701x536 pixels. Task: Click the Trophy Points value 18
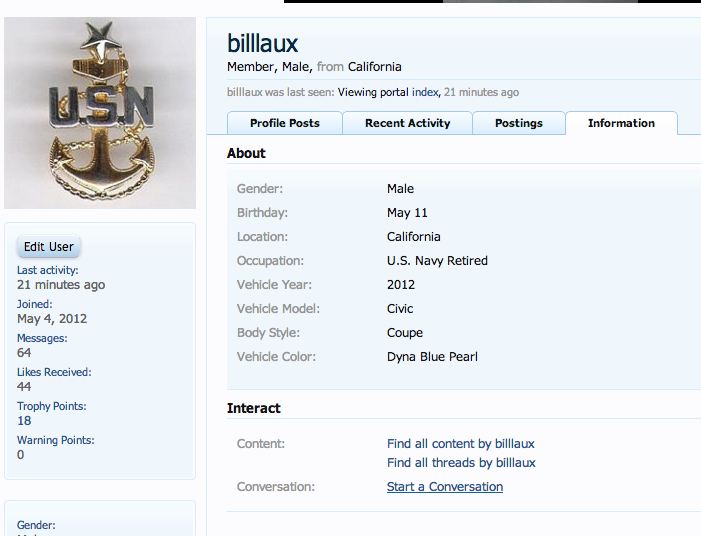click(24, 421)
